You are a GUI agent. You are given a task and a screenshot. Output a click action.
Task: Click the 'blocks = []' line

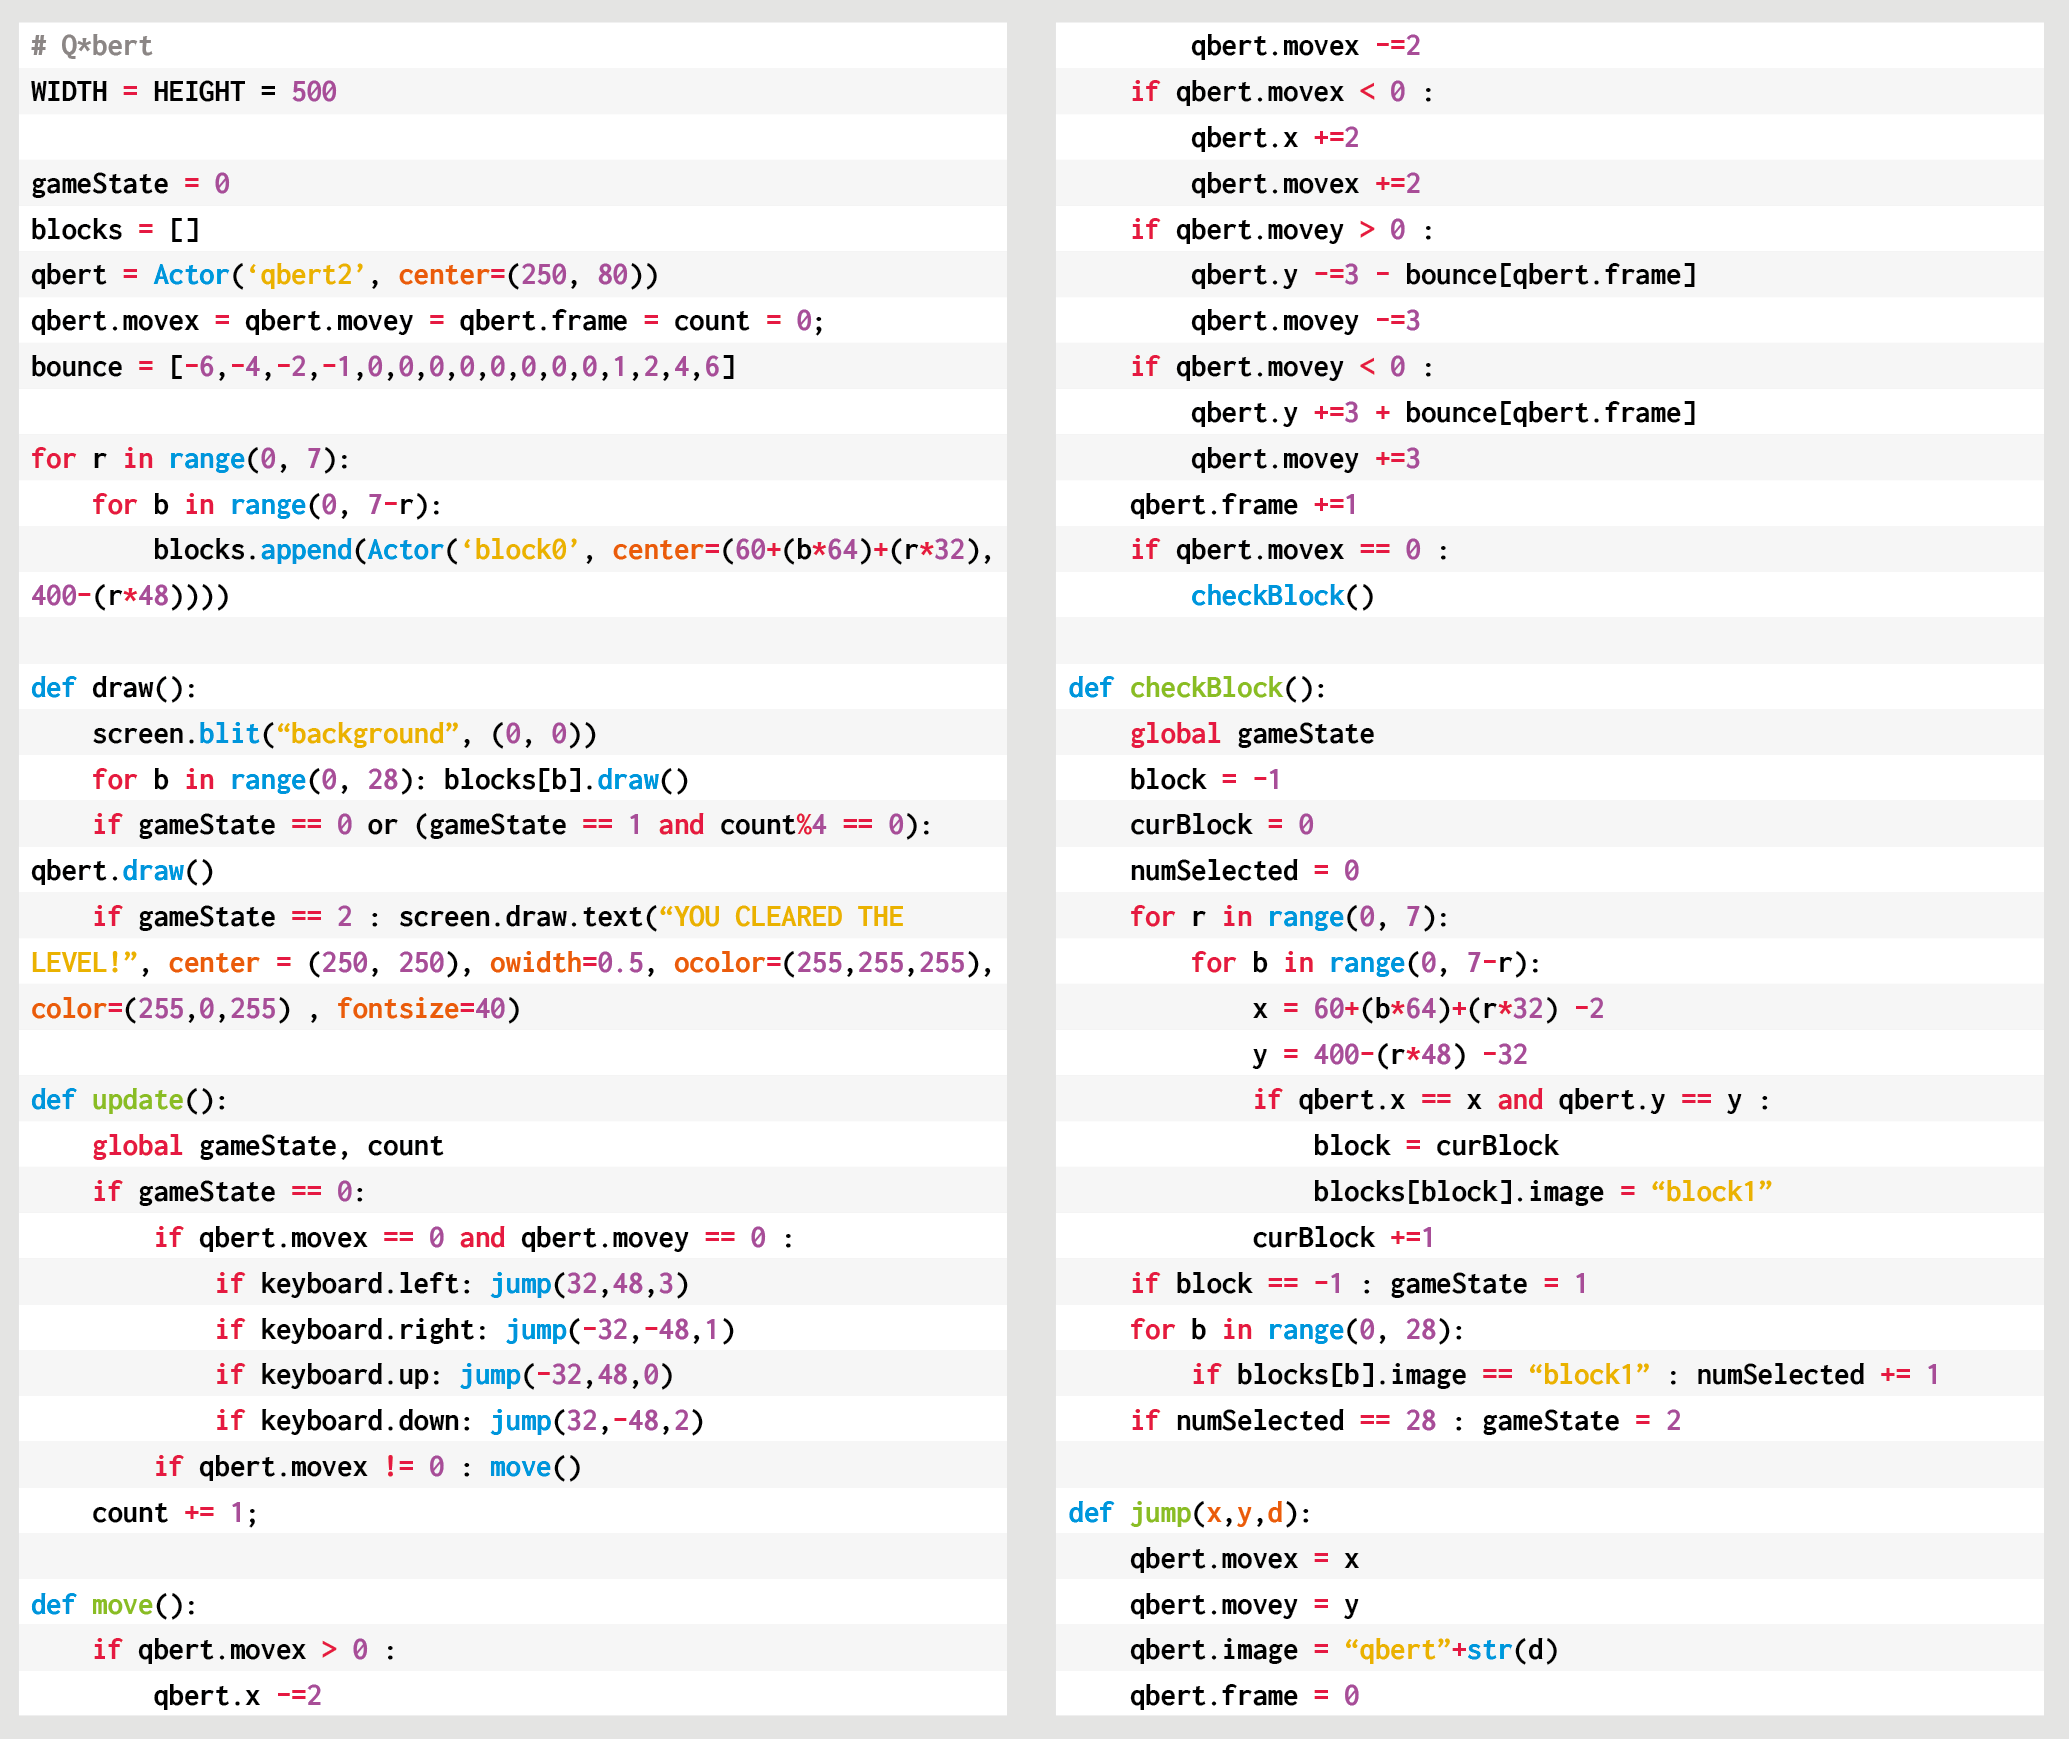(115, 230)
